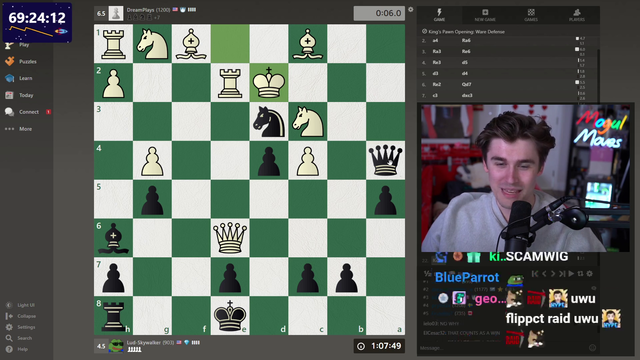
Task: Click the bottom player's 1:07:49 clock
Action: pyautogui.click(x=379, y=346)
